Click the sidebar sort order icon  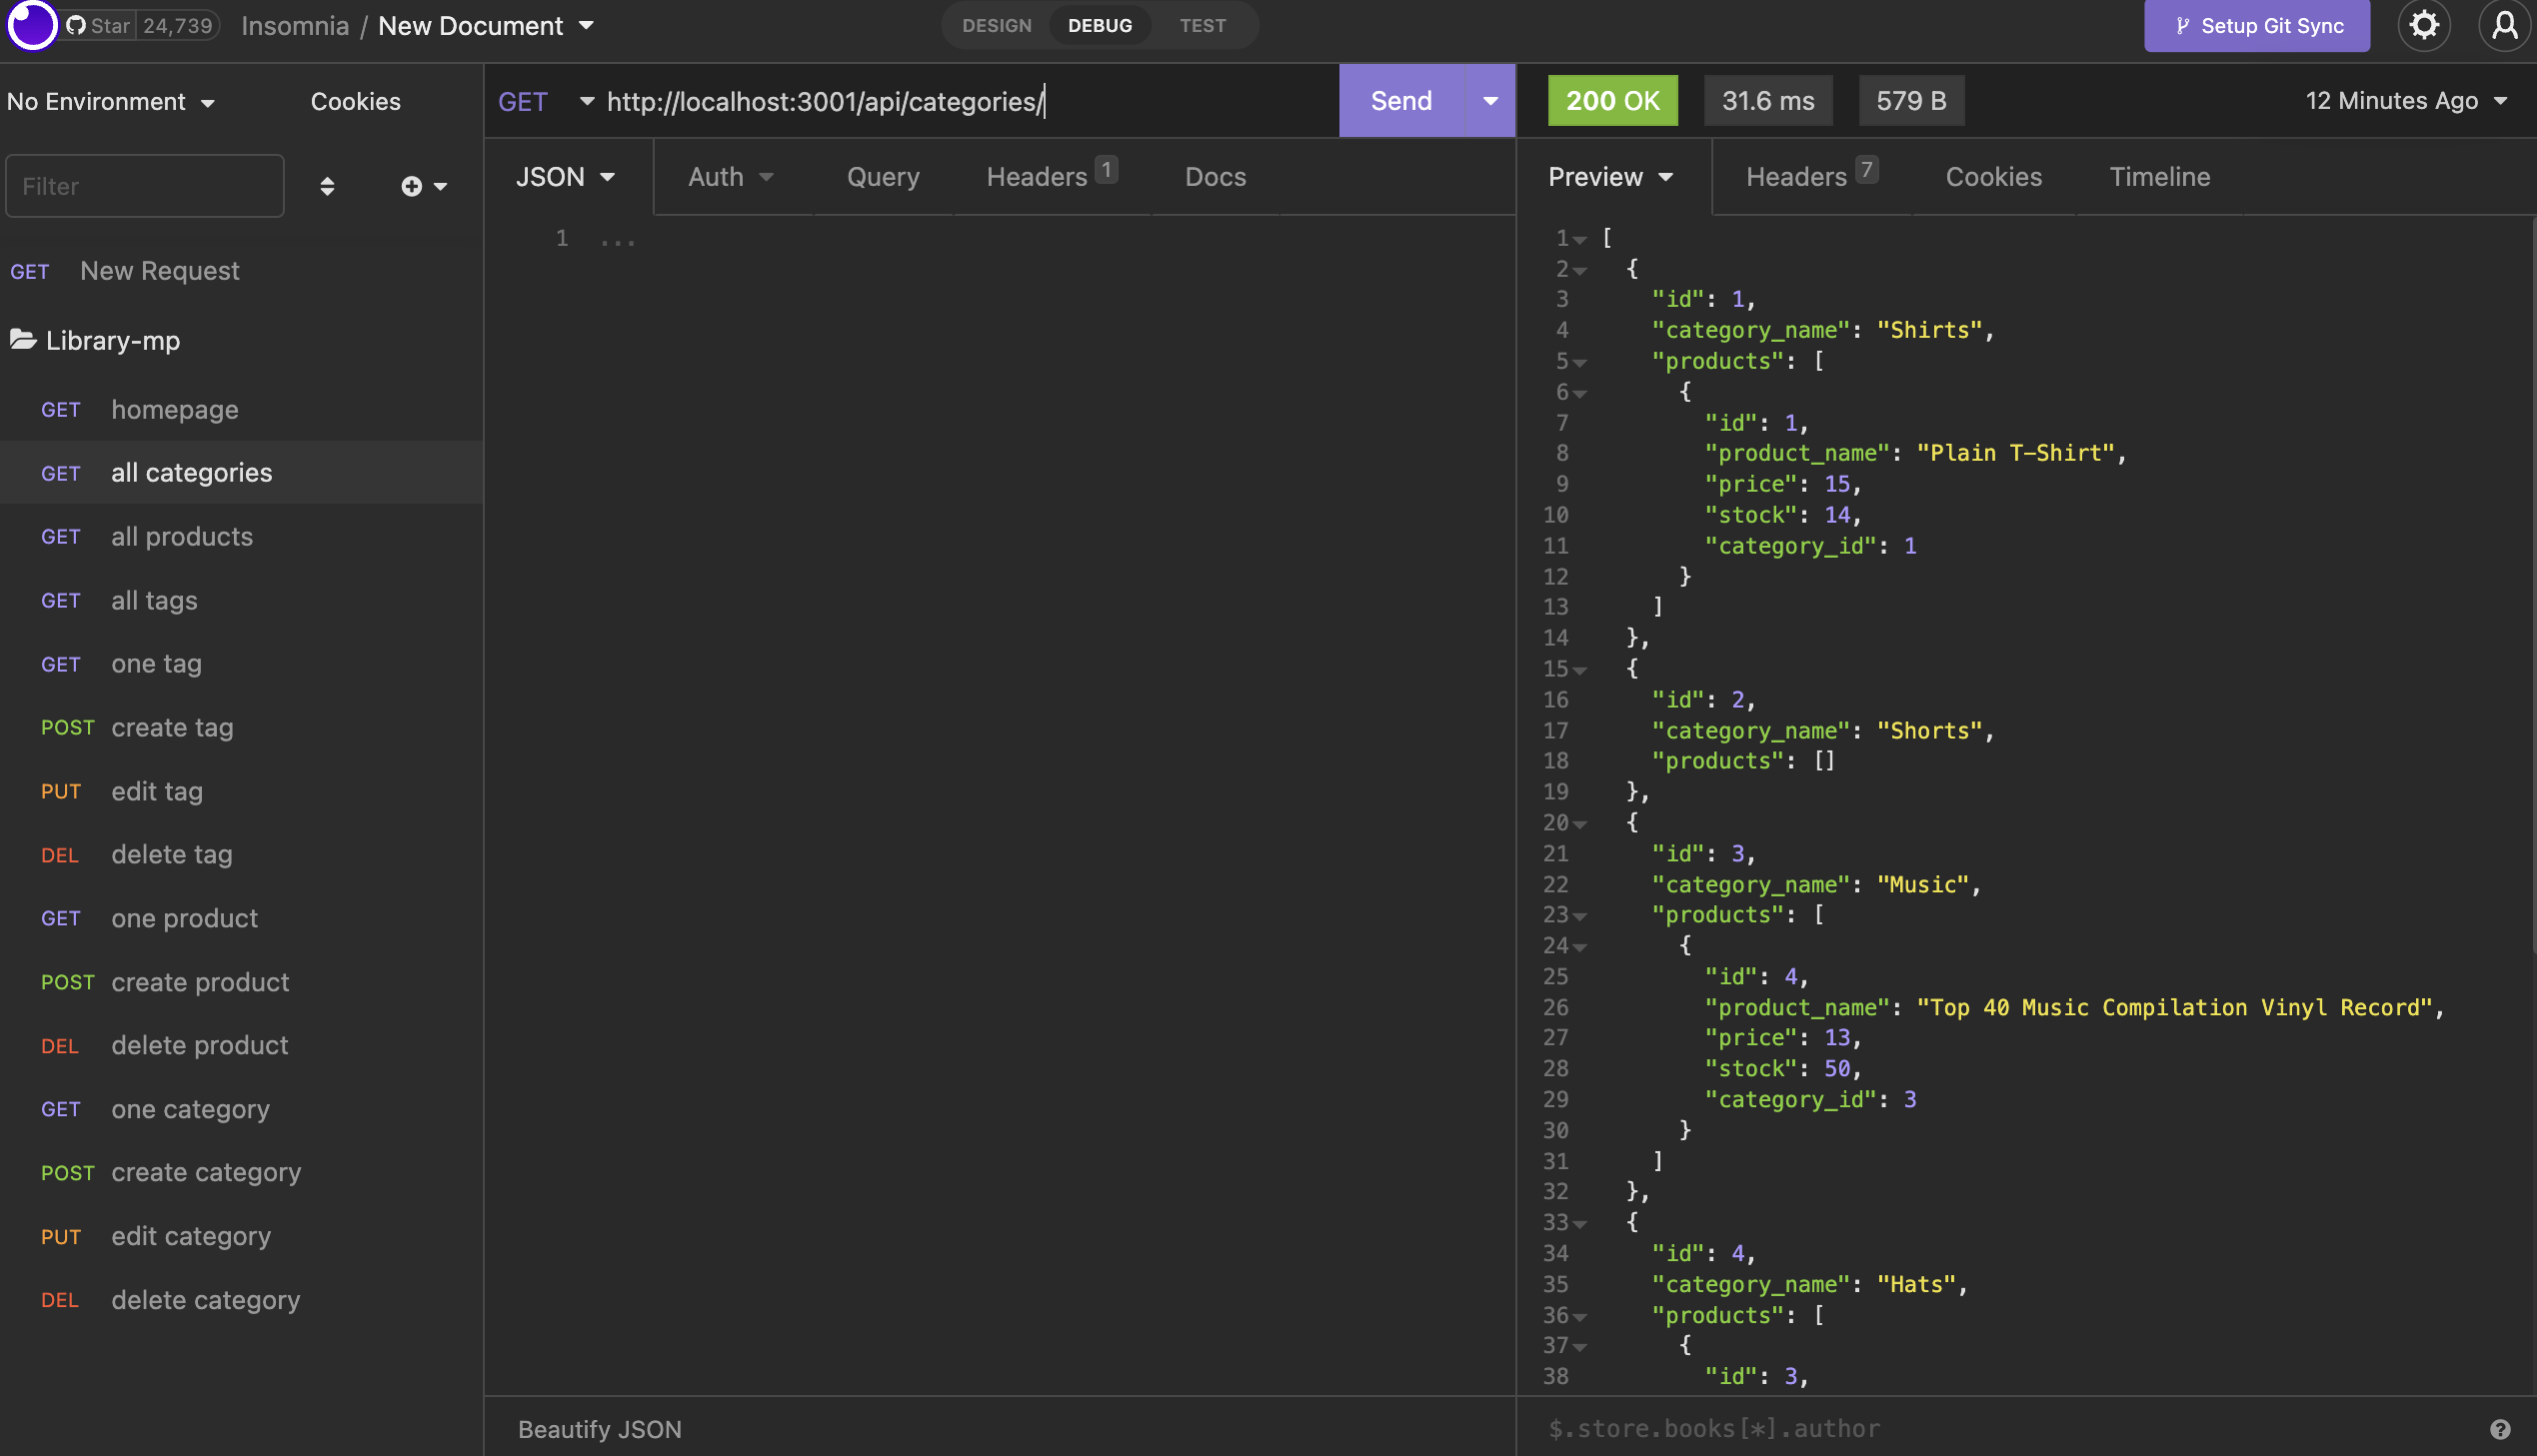(327, 186)
